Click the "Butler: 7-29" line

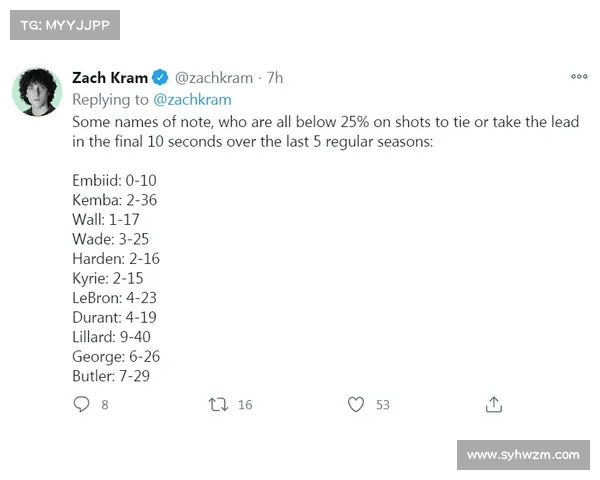111,376
